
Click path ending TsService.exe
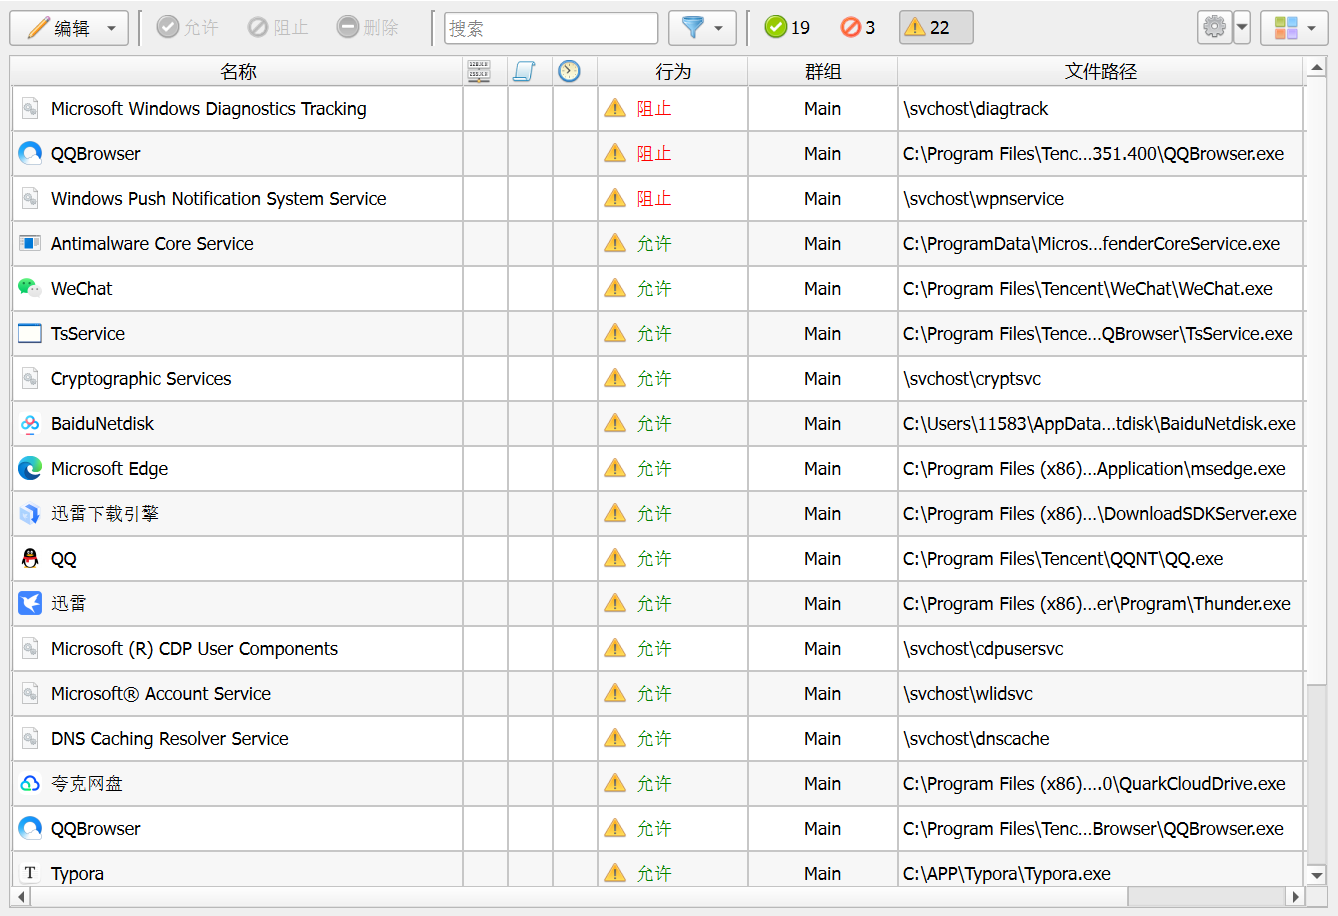tap(1097, 333)
